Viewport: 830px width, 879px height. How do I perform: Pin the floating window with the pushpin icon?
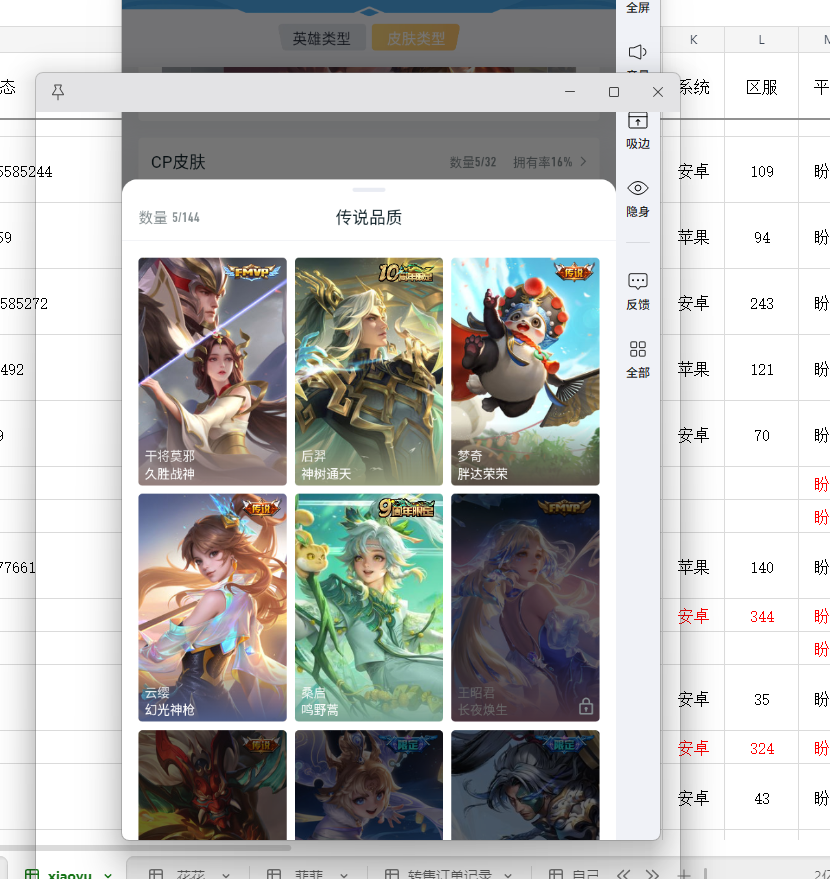[x=58, y=91]
